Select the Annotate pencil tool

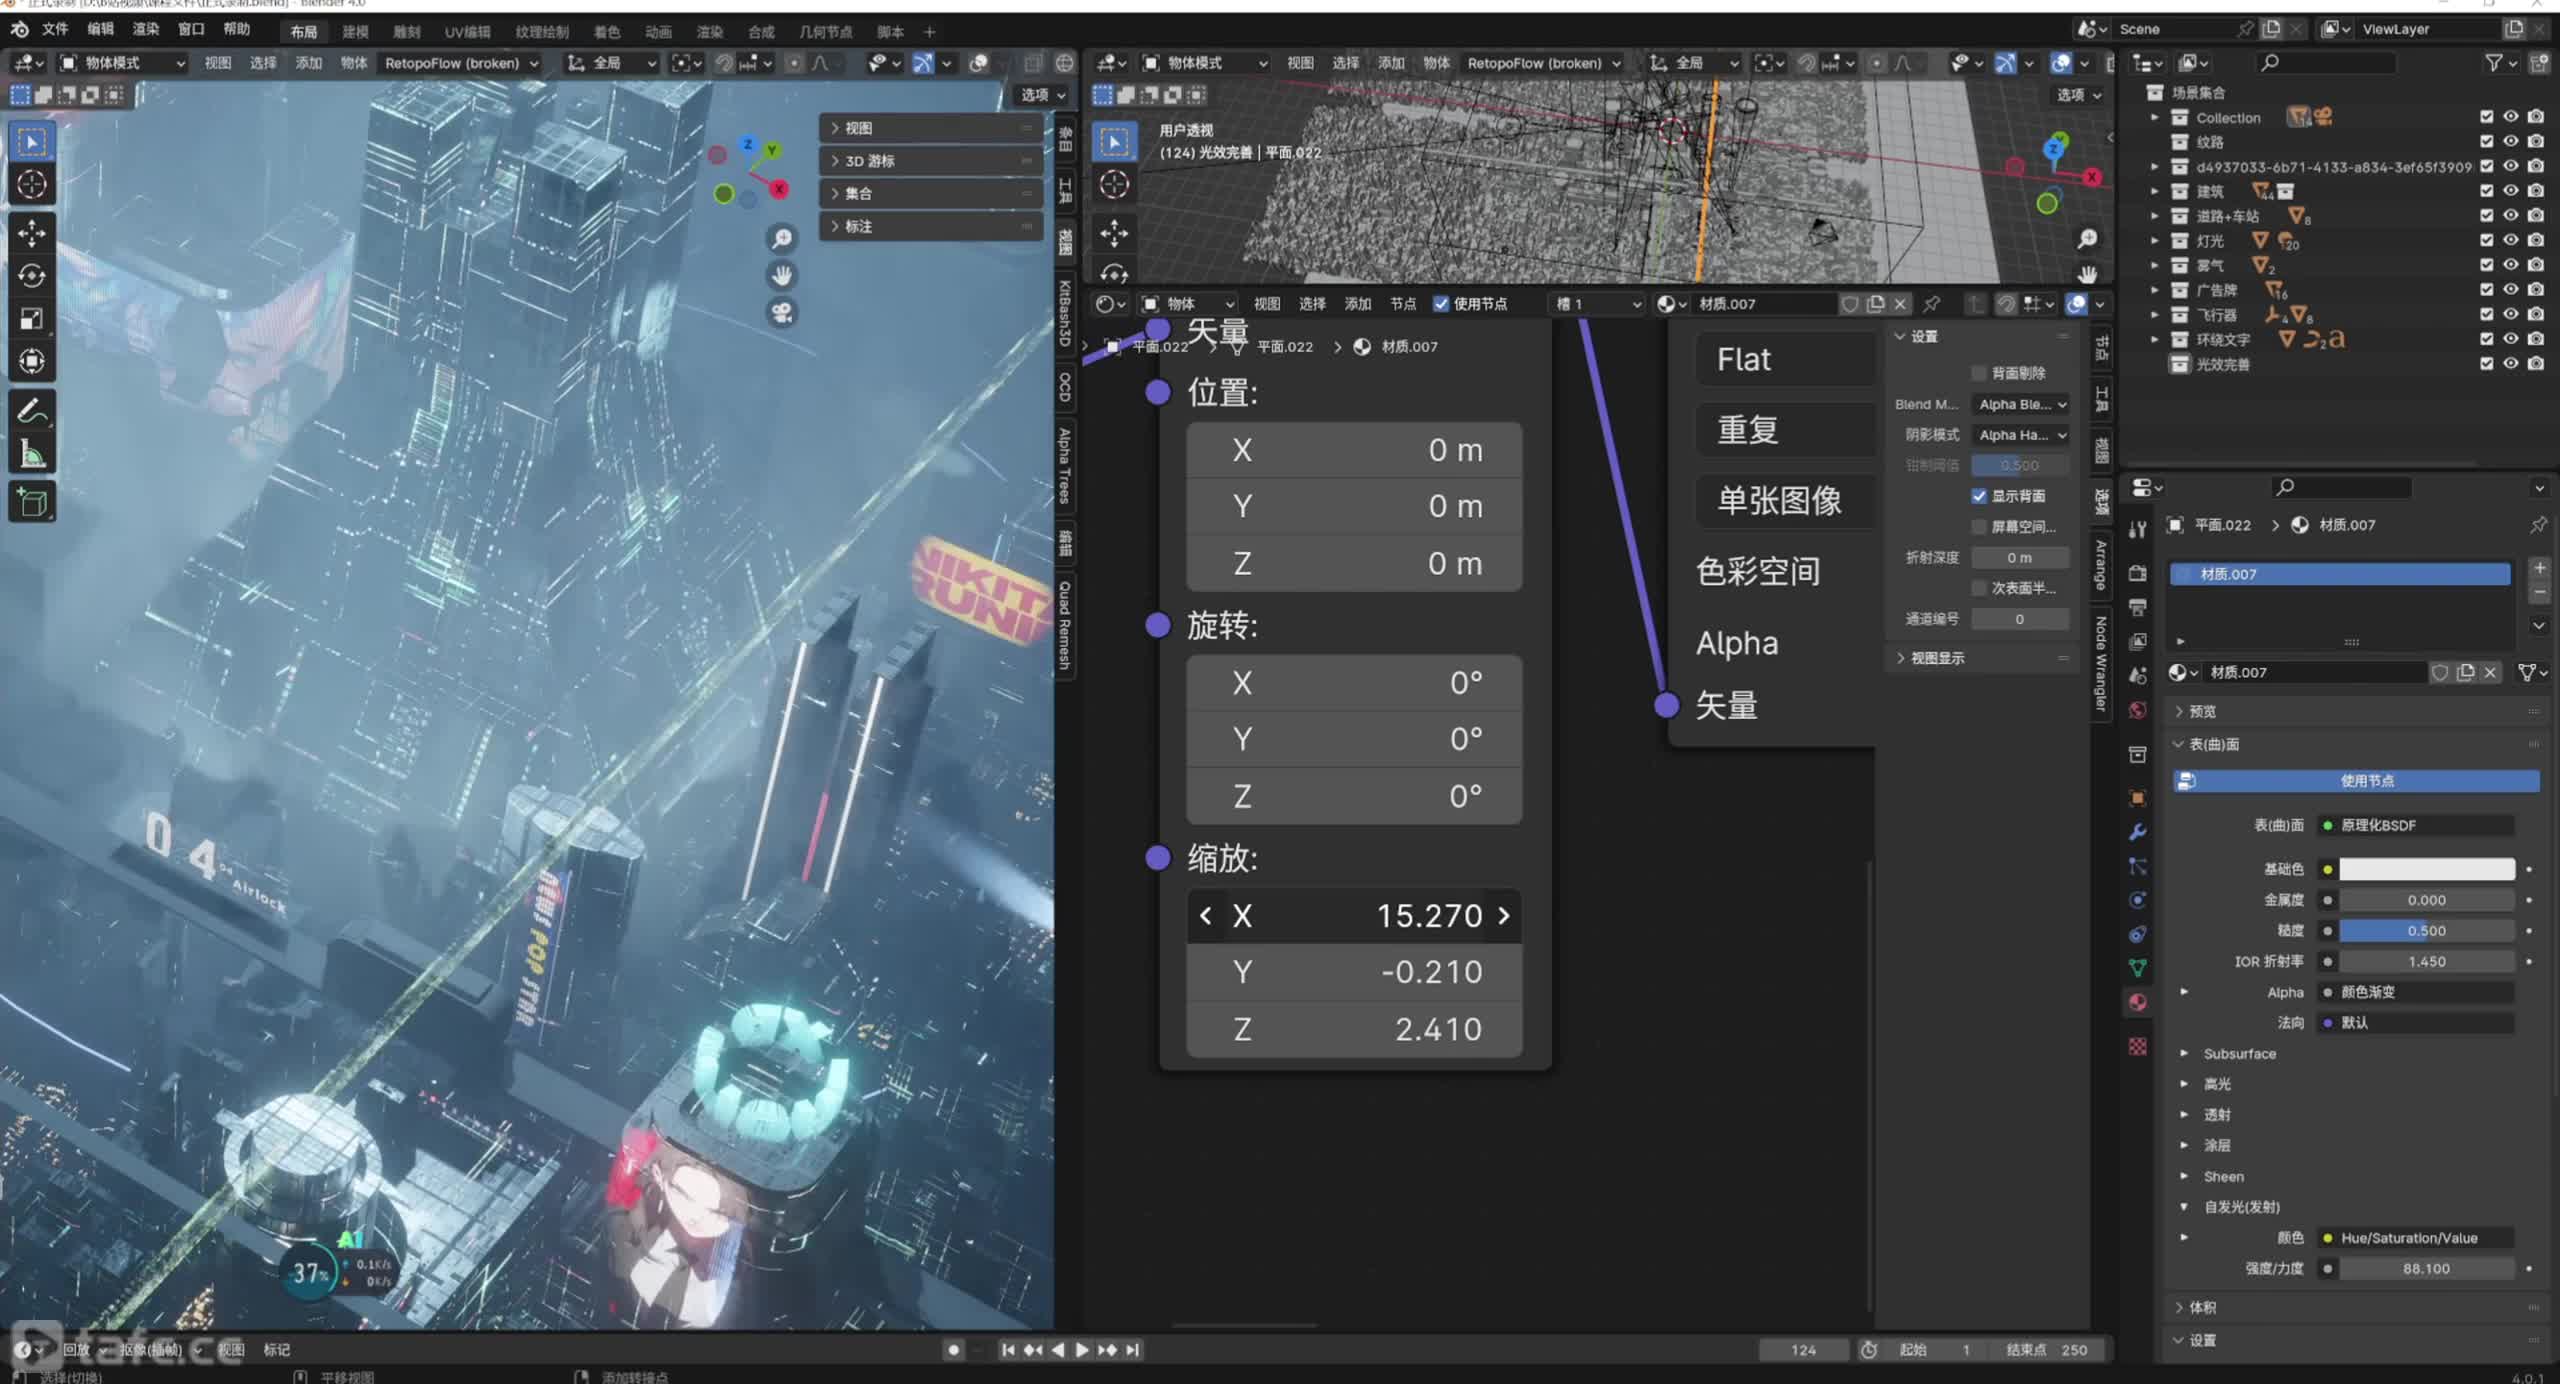32,410
